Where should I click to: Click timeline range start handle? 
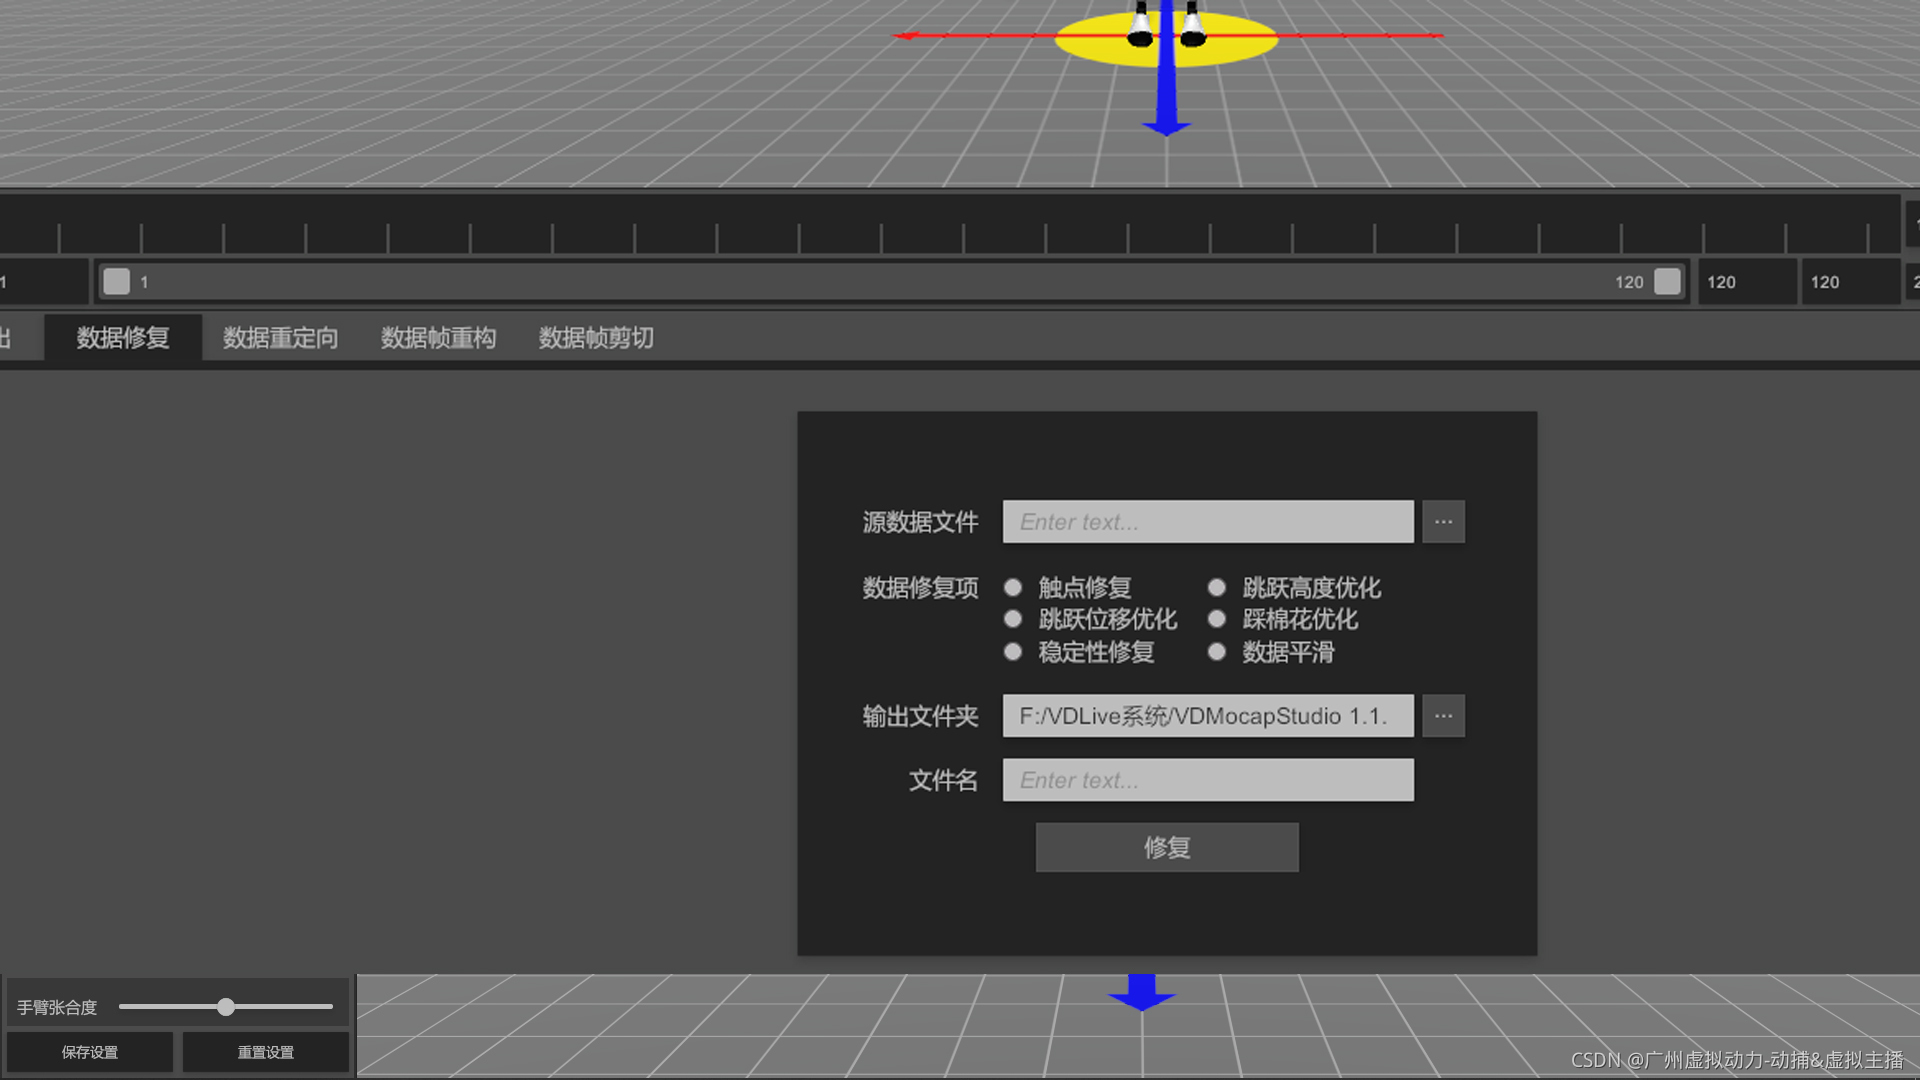point(117,282)
